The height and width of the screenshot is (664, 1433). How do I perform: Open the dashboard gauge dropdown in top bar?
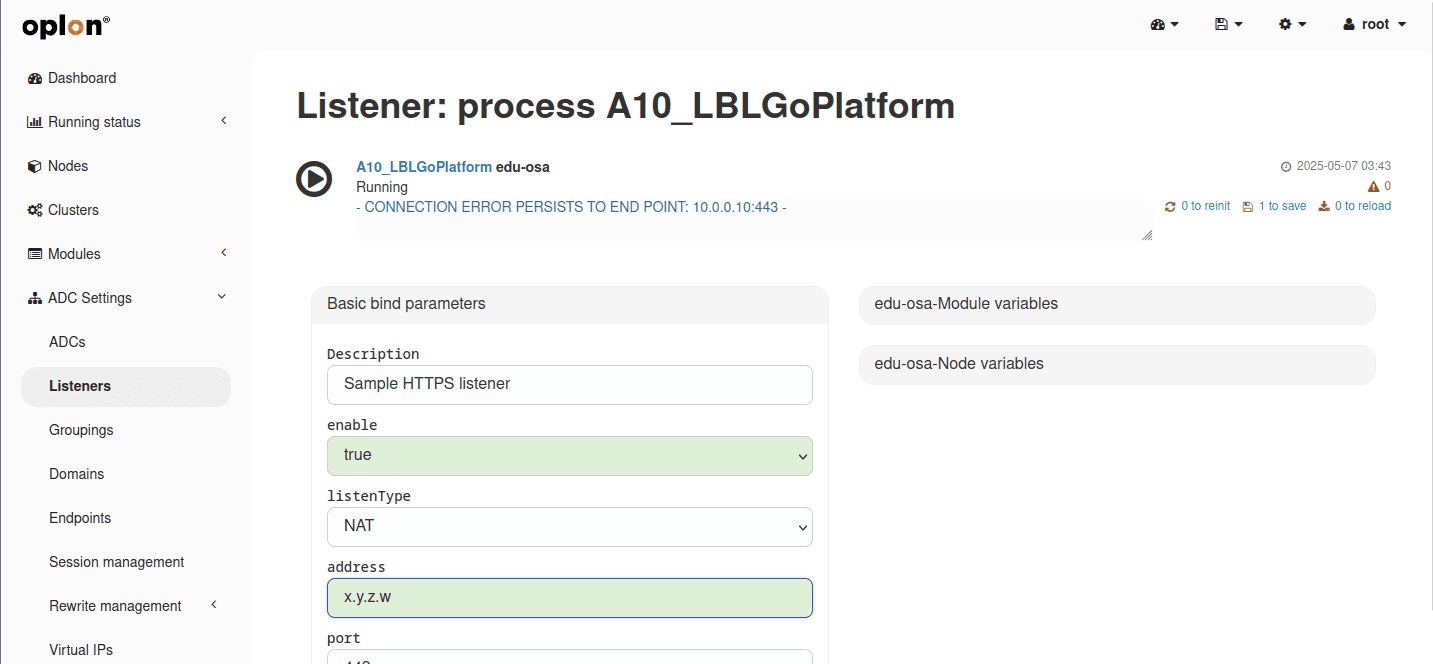click(1165, 24)
